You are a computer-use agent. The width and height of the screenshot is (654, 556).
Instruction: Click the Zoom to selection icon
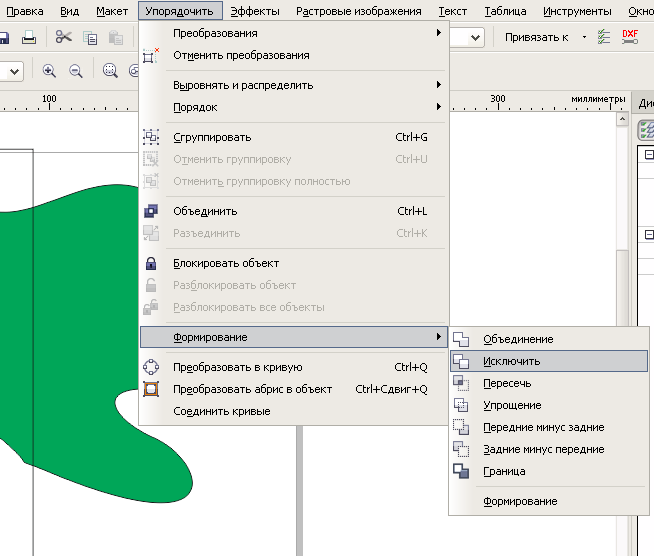click(110, 70)
